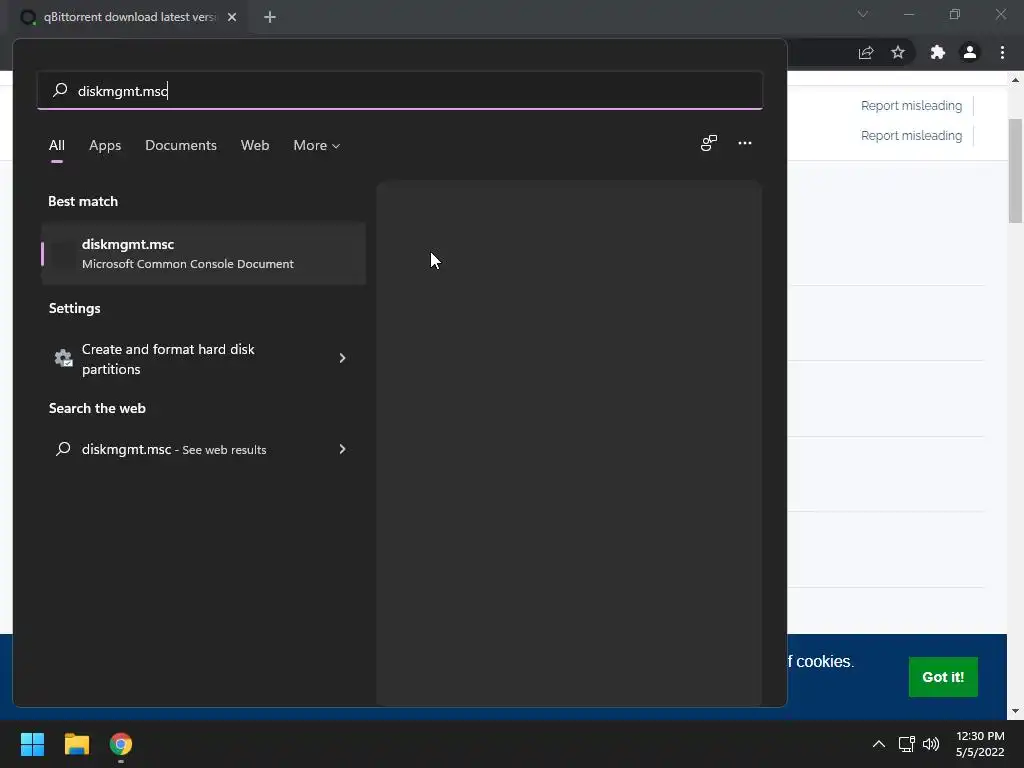Click the magnifier icon in search box
The width and height of the screenshot is (1024, 768).
click(x=60, y=90)
